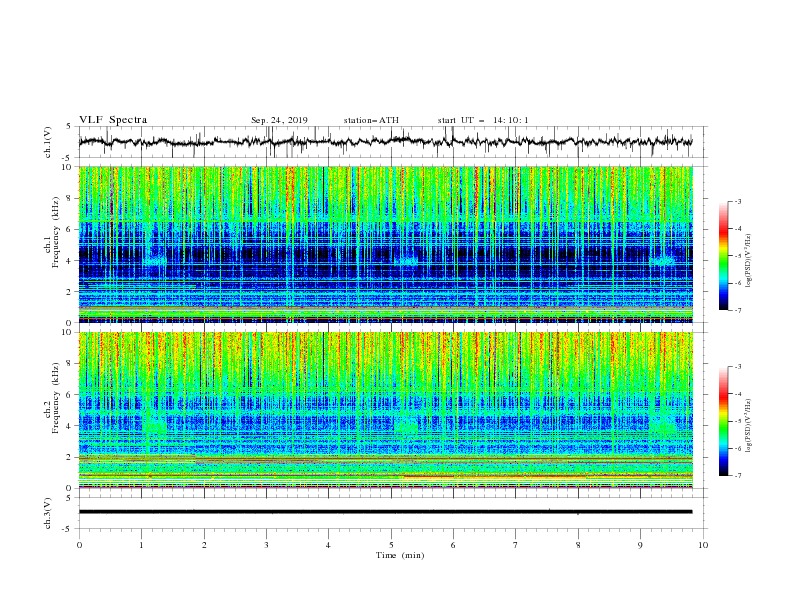Click the "VLF Spectra" plot title
The width and height of the screenshot is (792, 612).
tap(113, 120)
